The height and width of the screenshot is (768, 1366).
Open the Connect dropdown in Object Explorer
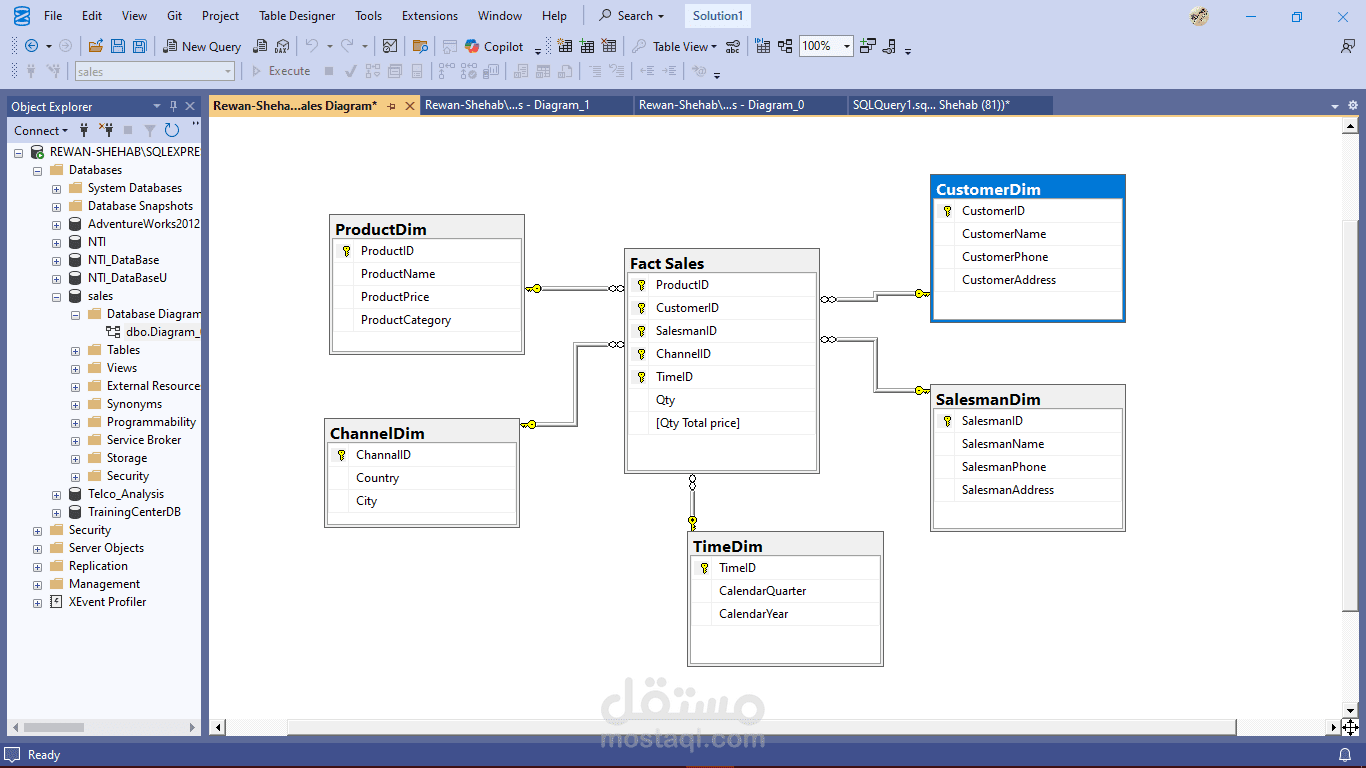pos(40,130)
